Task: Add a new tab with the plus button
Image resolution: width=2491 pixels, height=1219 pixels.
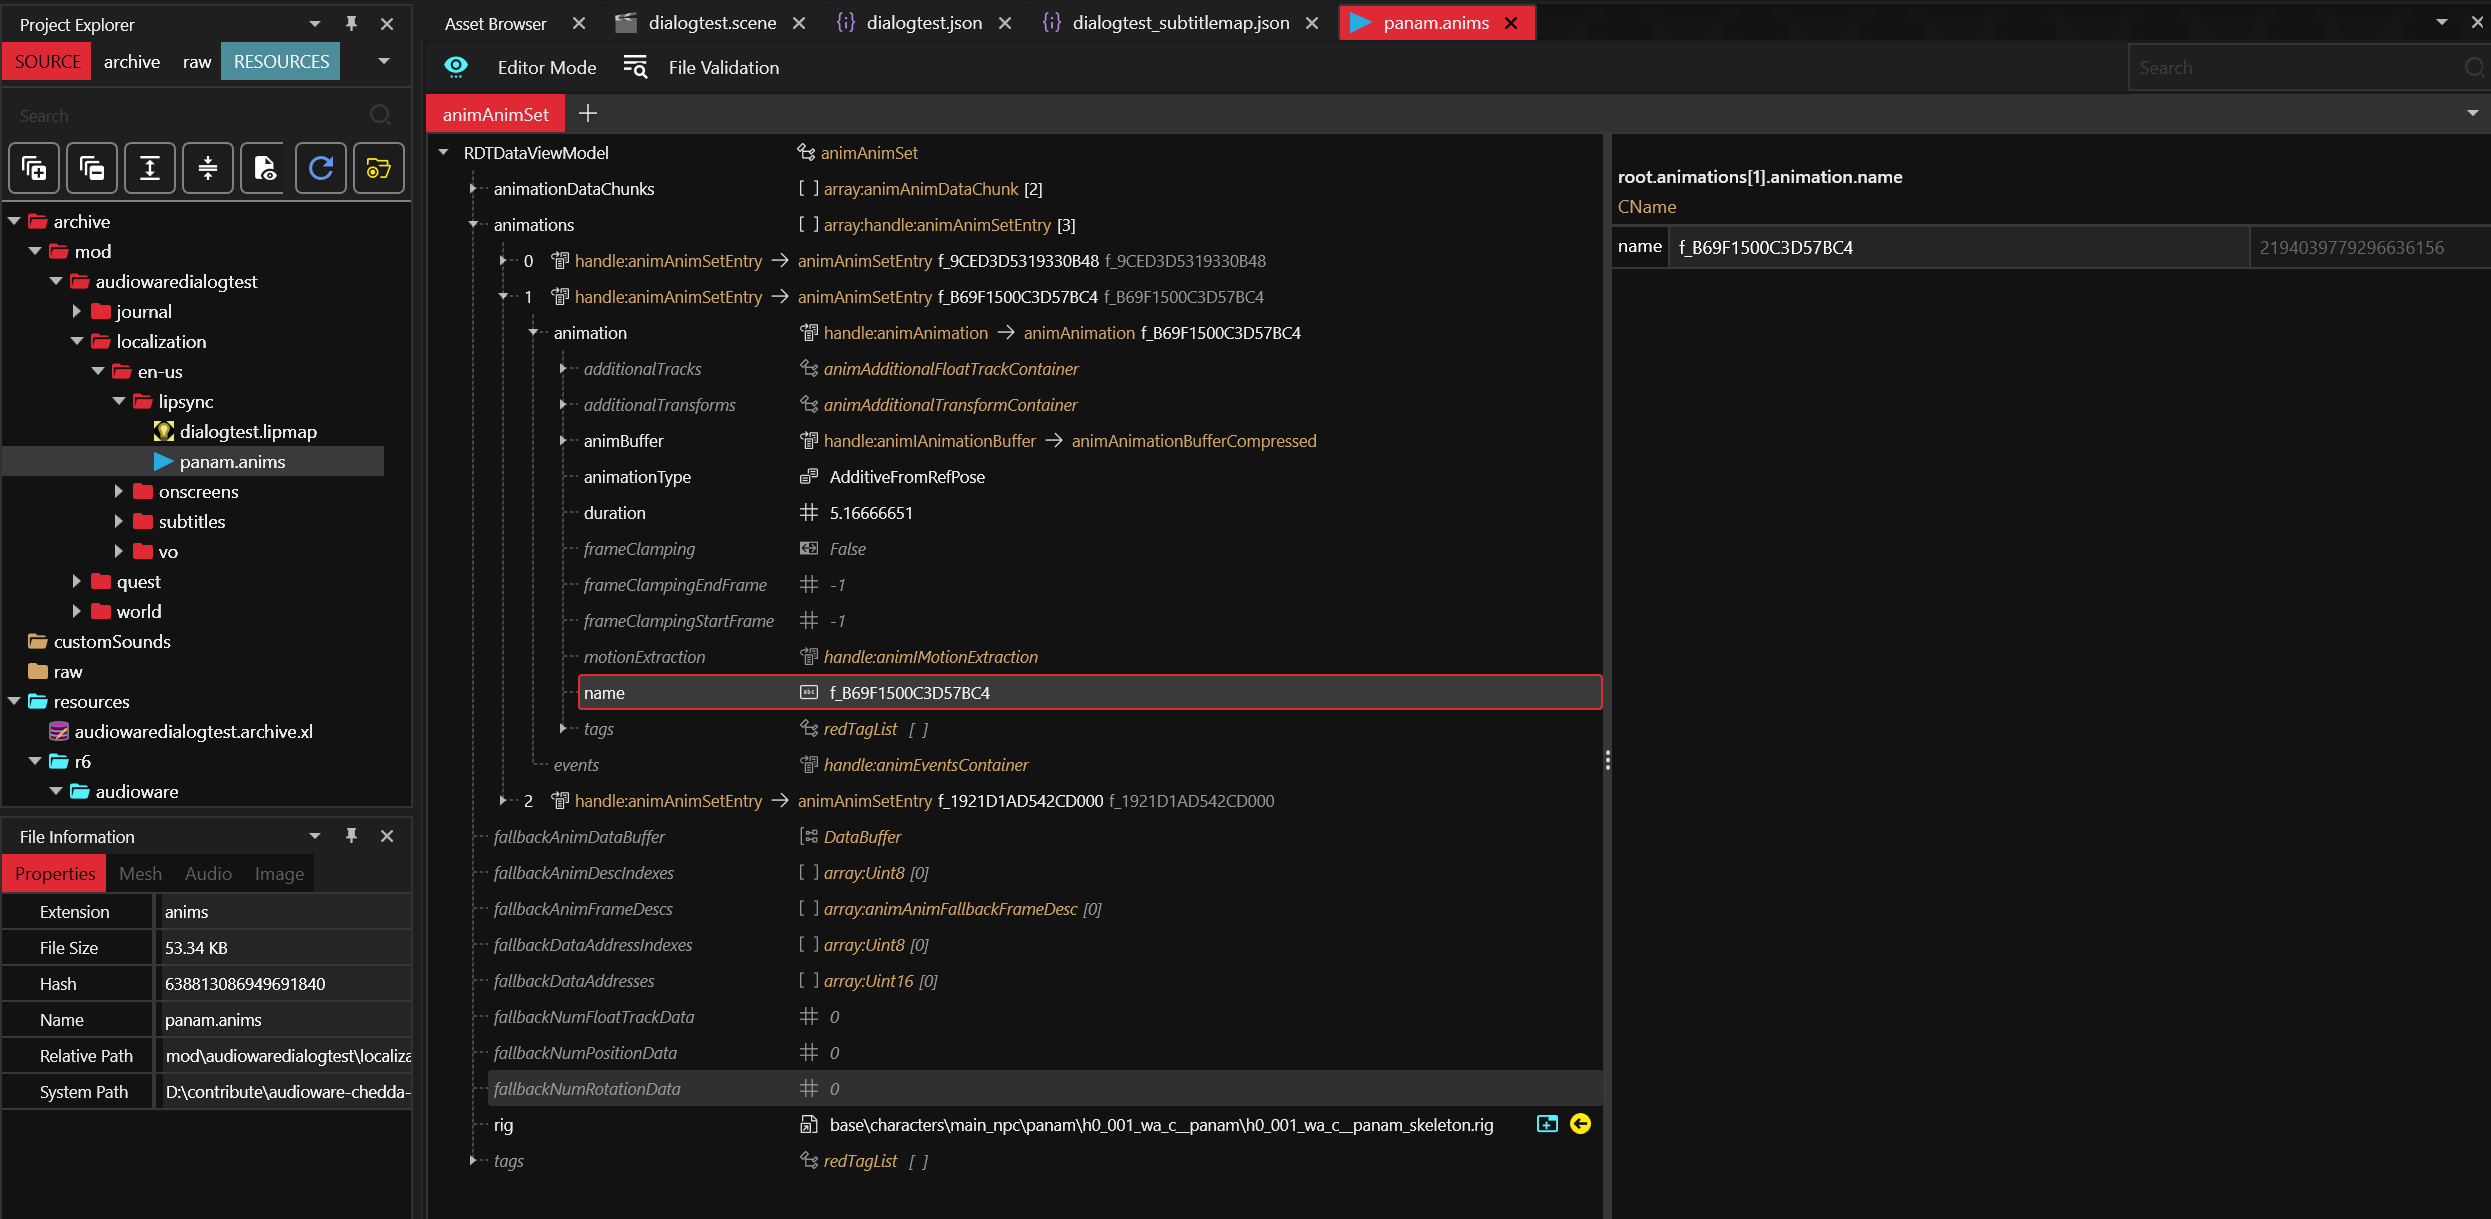Action: click(x=588, y=114)
